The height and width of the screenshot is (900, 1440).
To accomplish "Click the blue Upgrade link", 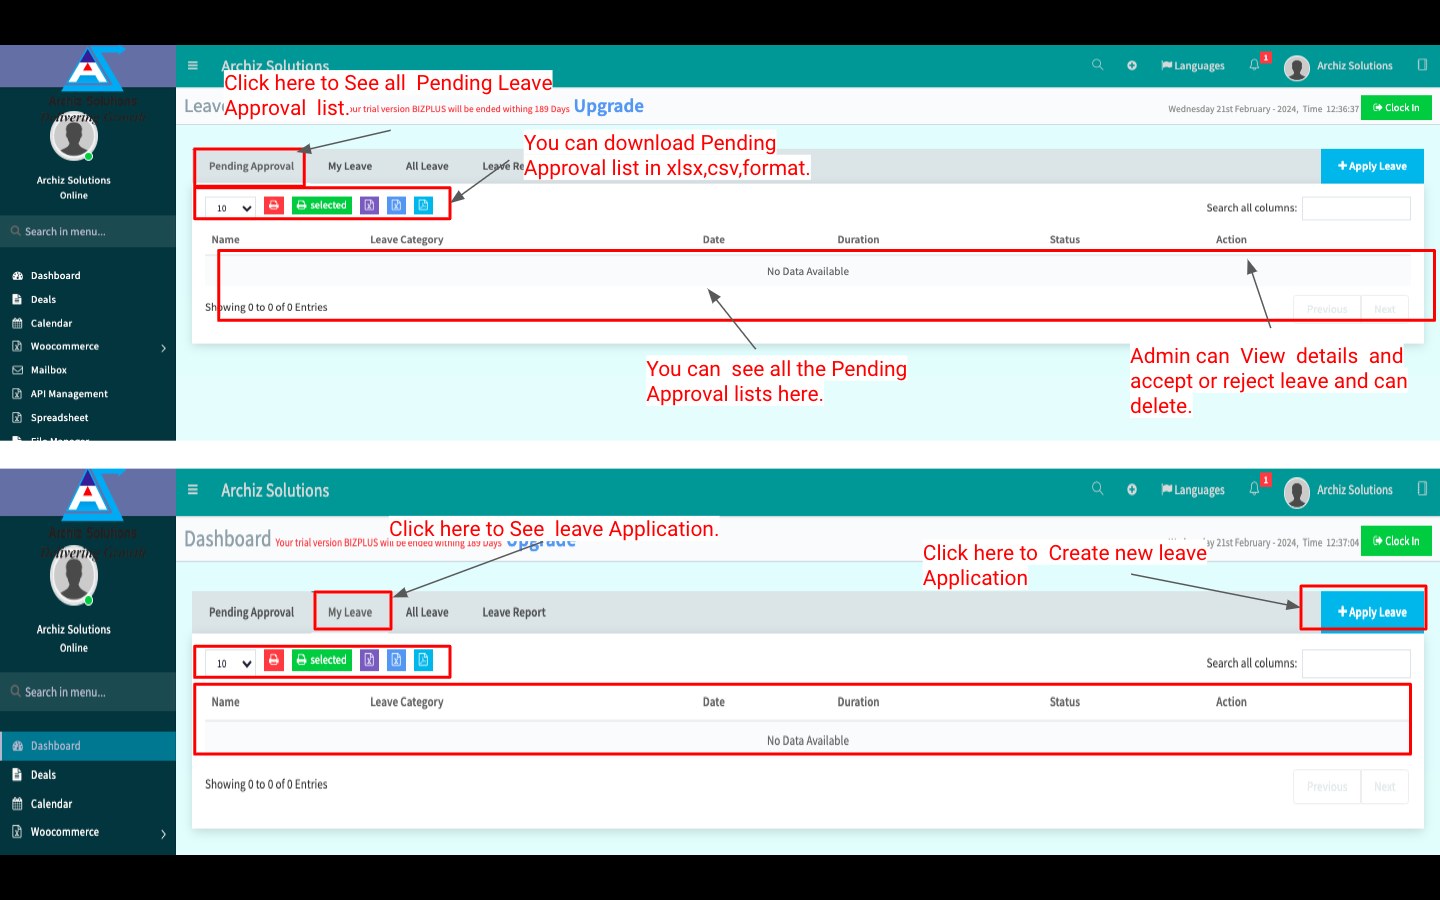I will point(608,106).
